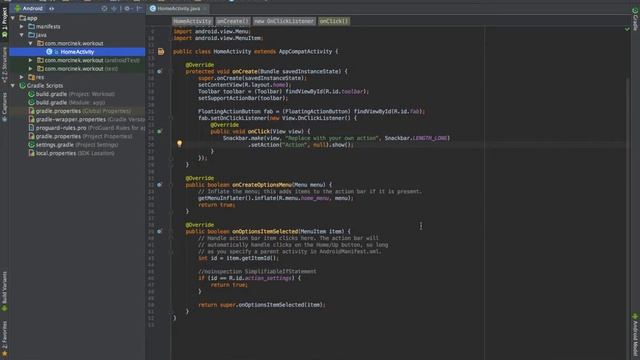Click Scroll from Source icon in Project panel
This screenshot has height=360, width=640.
point(104,8)
